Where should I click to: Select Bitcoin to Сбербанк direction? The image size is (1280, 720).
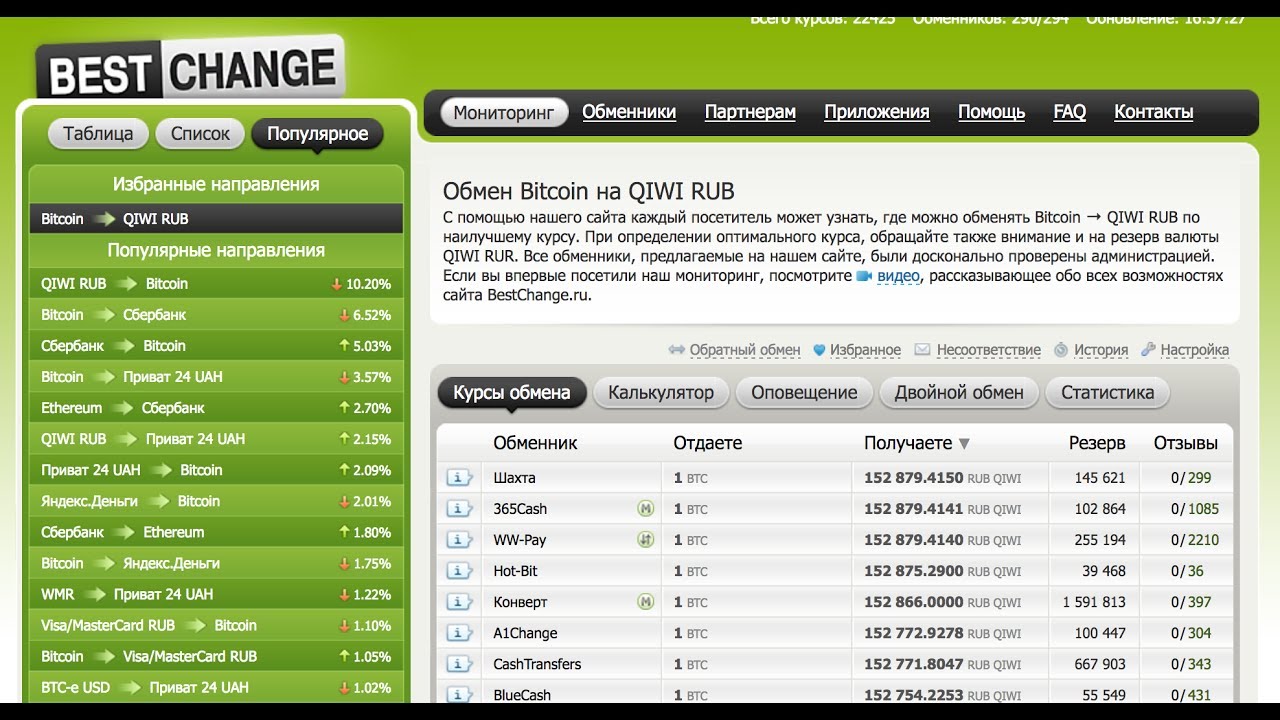216,315
